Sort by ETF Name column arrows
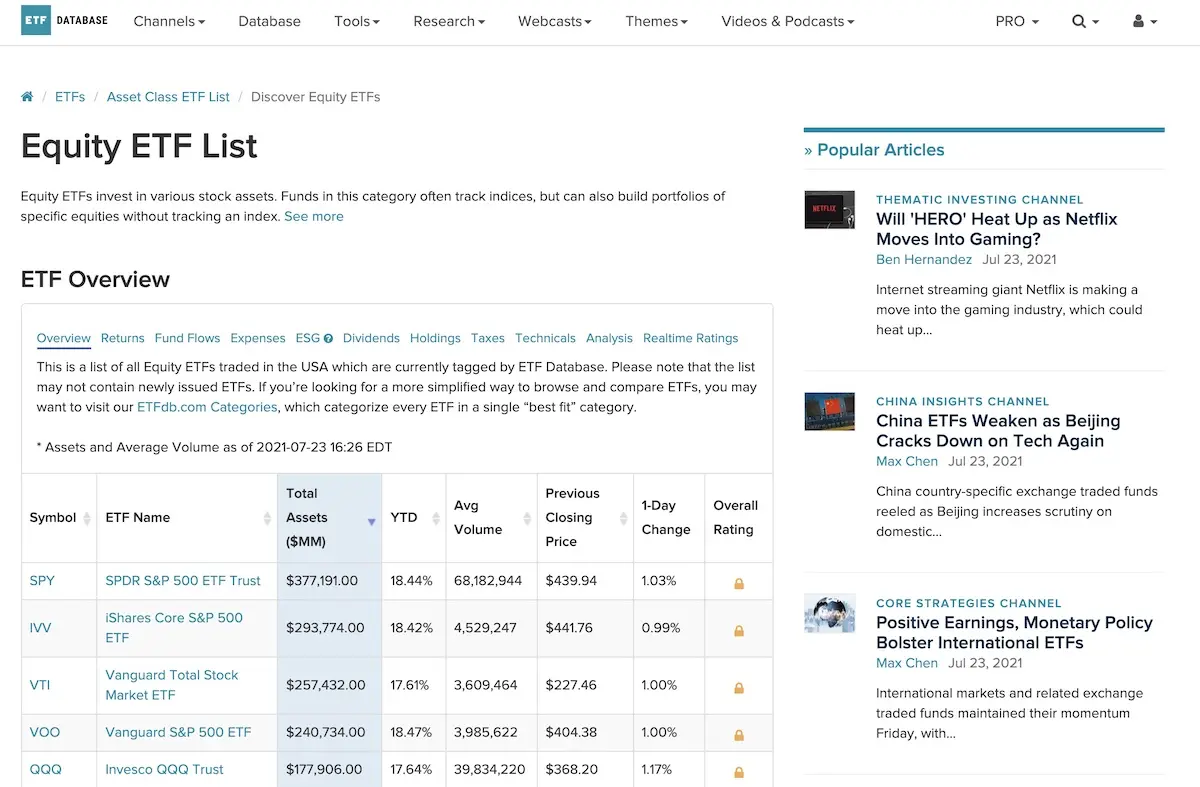The image size is (1200, 787). (267, 518)
